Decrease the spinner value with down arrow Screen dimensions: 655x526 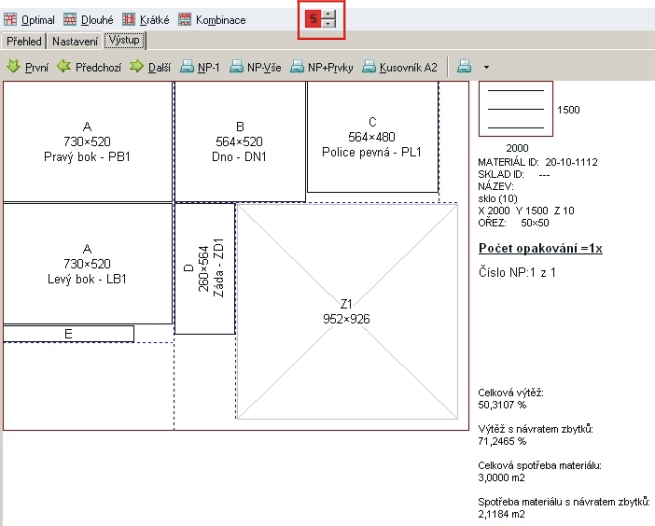coord(329,23)
